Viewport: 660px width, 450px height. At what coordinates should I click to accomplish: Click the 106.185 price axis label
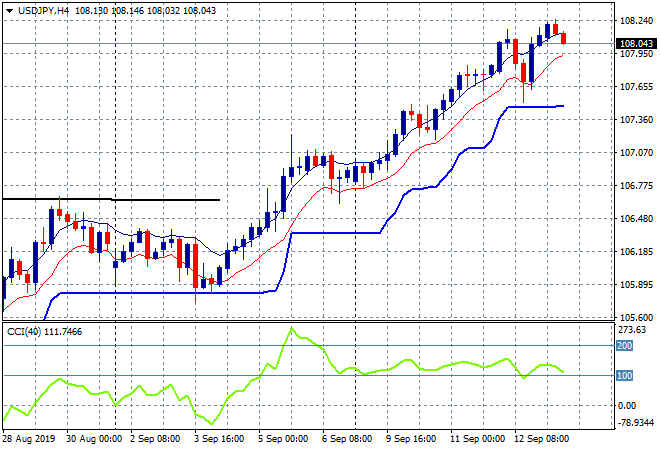pyautogui.click(x=636, y=252)
